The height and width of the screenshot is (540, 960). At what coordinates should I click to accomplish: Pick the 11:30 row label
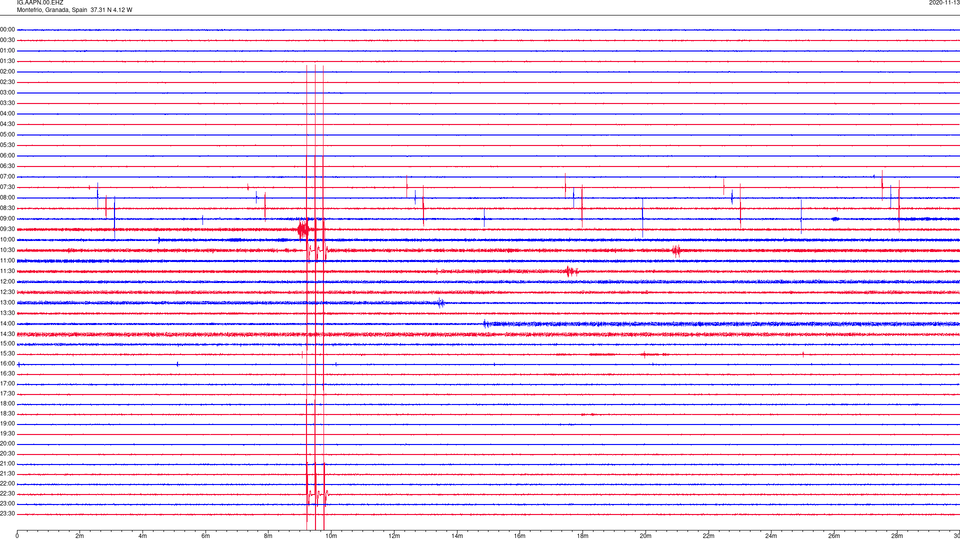tap(7, 271)
